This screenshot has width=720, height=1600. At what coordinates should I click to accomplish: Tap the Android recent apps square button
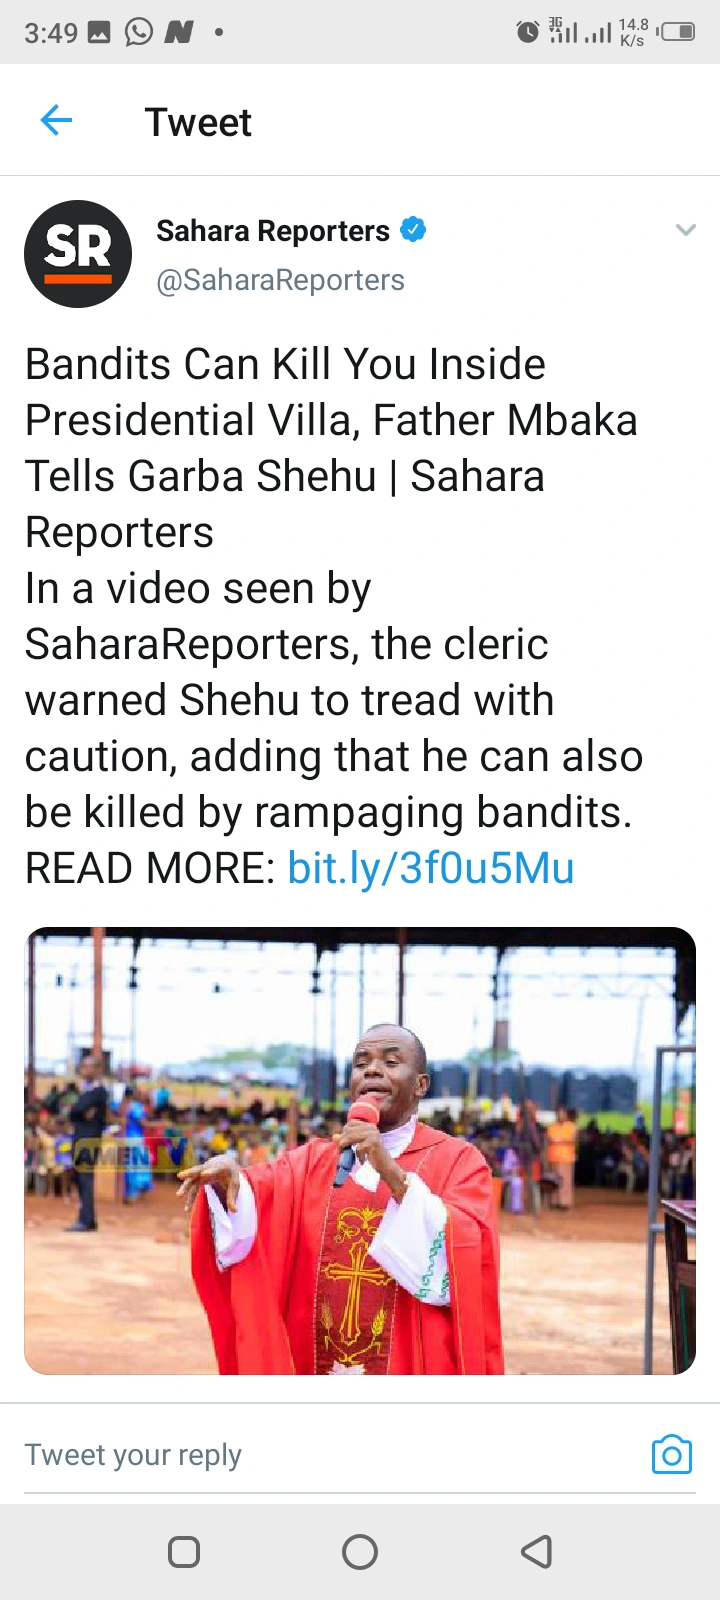pyautogui.click(x=184, y=1552)
